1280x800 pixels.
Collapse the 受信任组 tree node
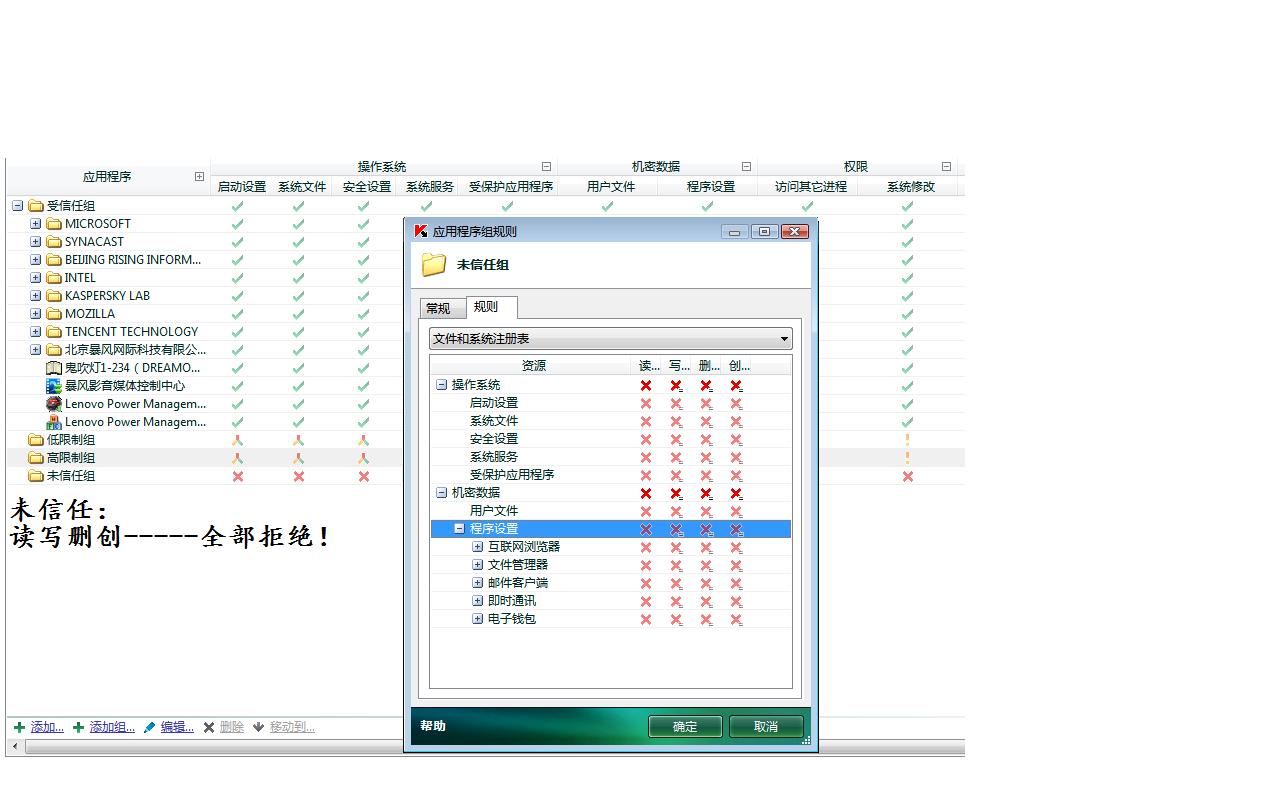pyautogui.click(x=17, y=206)
